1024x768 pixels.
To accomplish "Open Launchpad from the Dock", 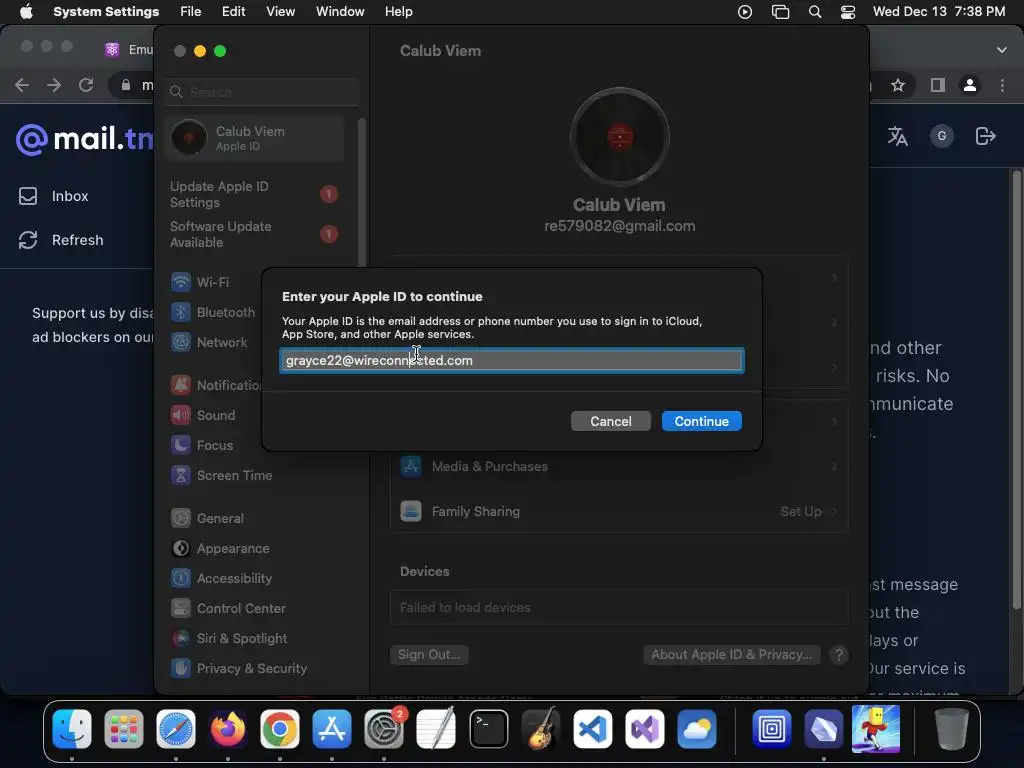I will point(123,728).
